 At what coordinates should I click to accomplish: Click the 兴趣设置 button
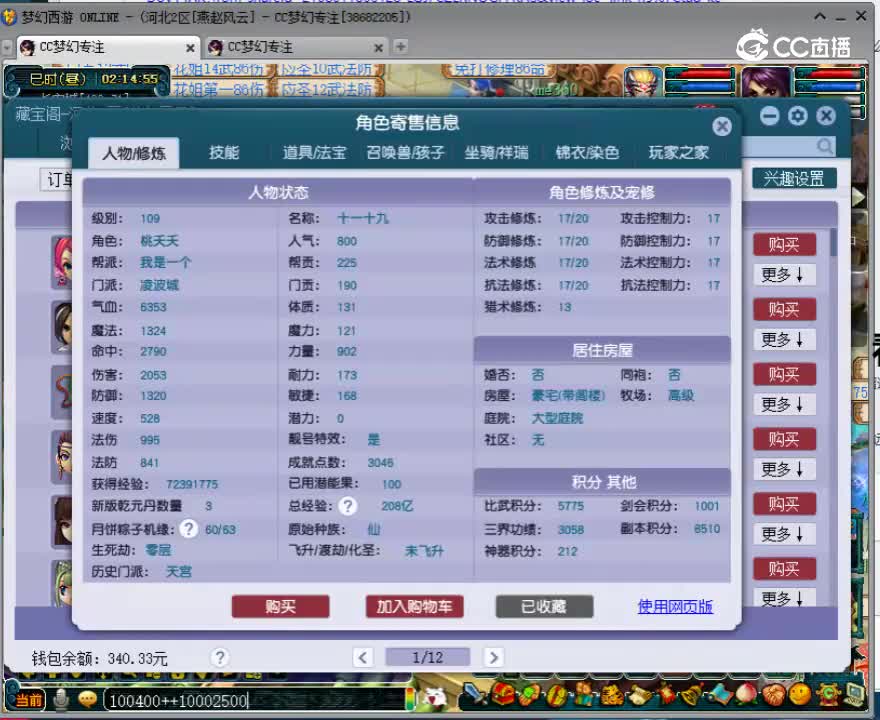pos(794,178)
